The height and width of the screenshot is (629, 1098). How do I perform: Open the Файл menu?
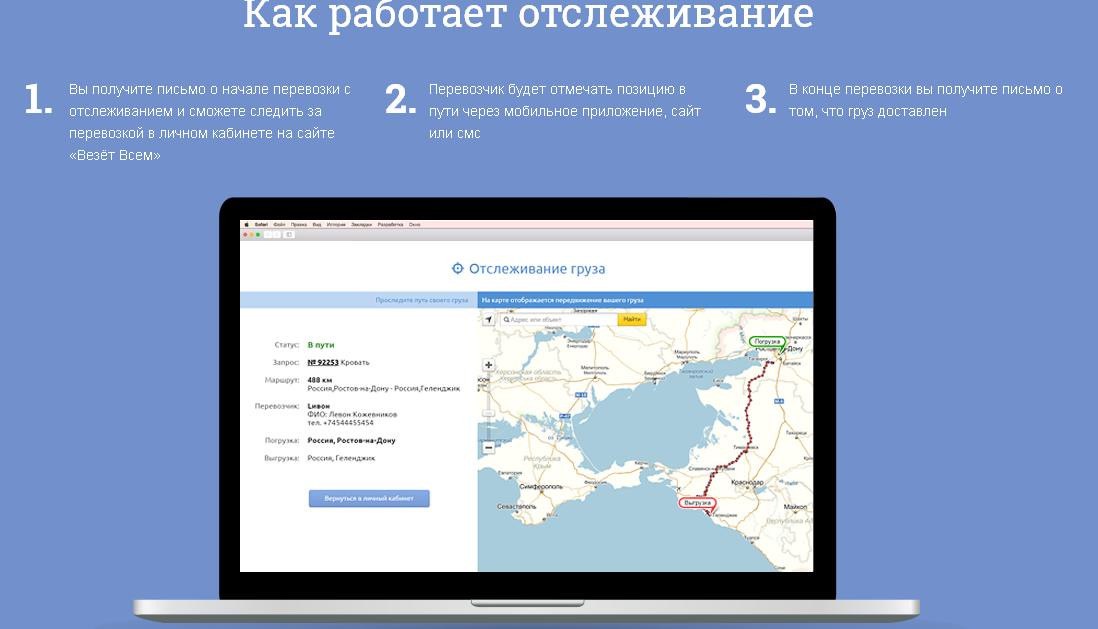tap(279, 225)
